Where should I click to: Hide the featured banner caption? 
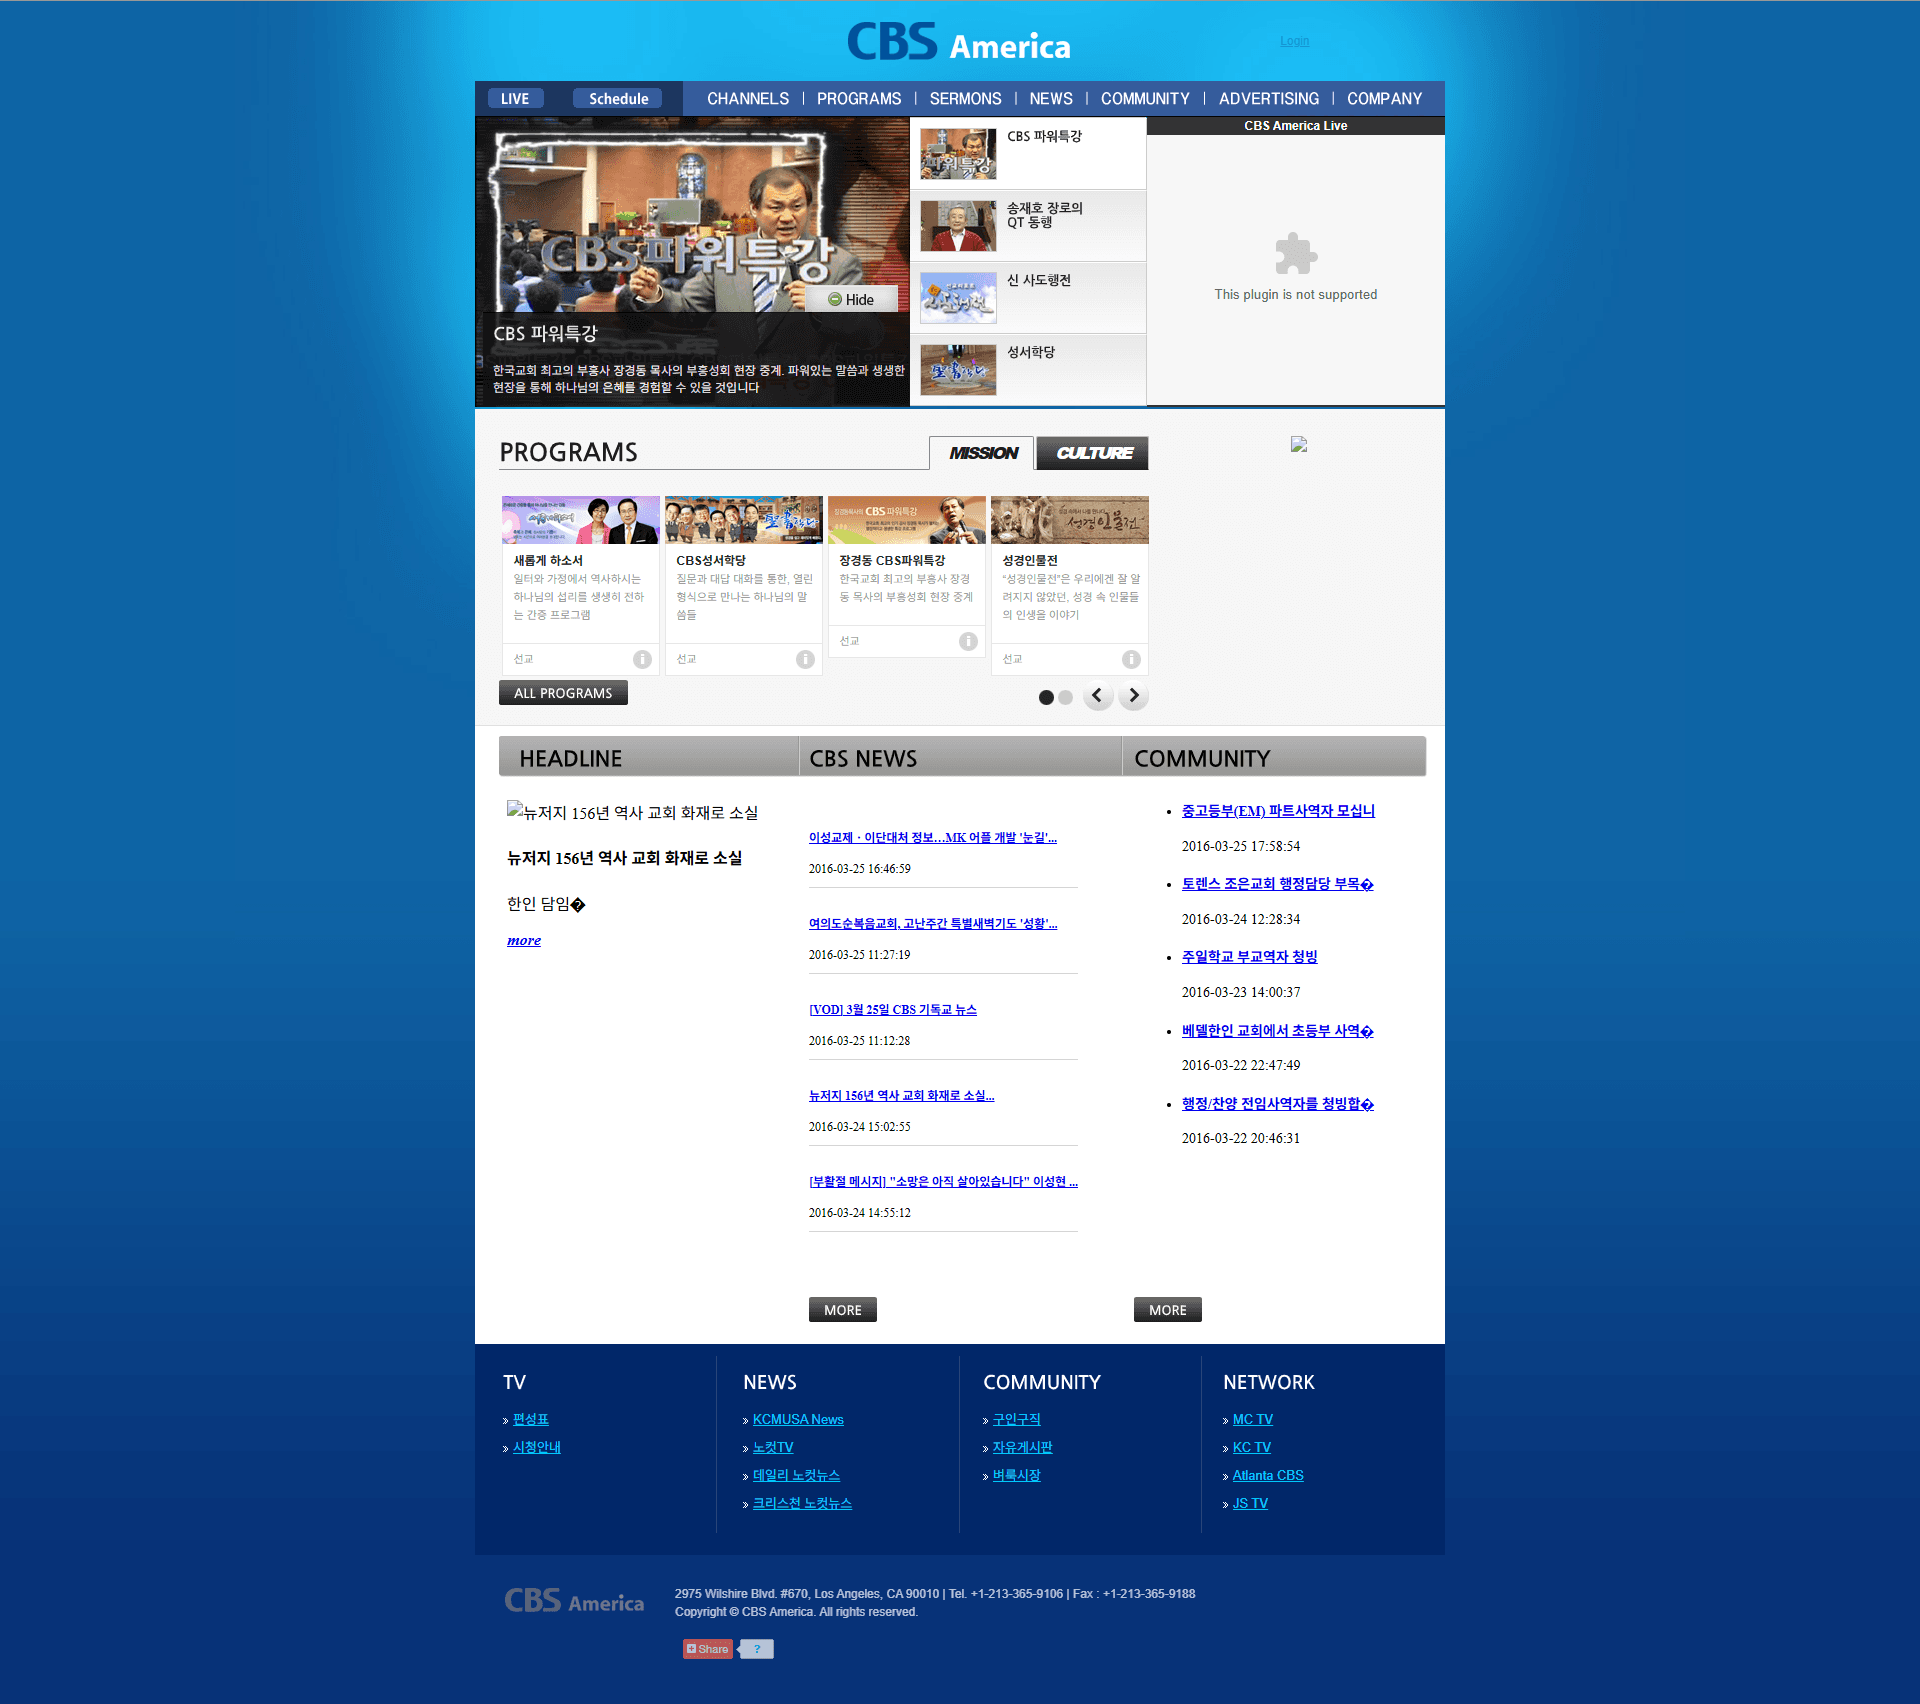[x=851, y=299]
